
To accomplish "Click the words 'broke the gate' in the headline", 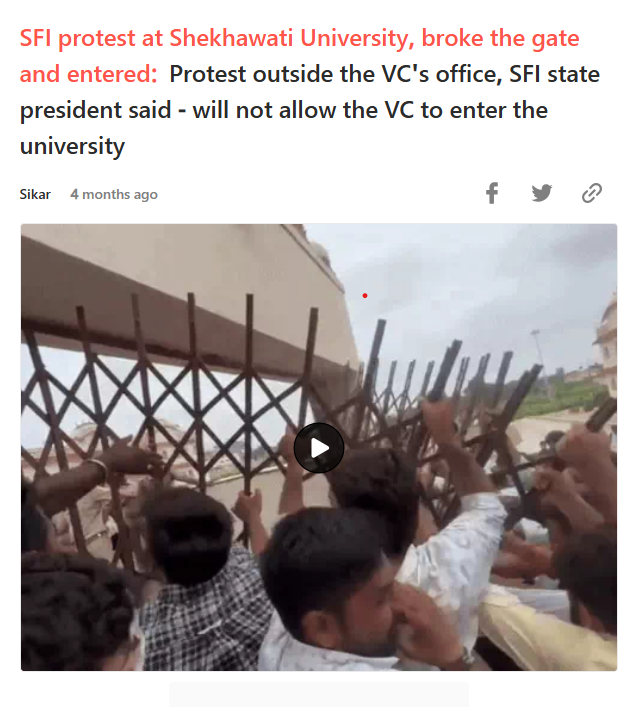I will point(500,38).
